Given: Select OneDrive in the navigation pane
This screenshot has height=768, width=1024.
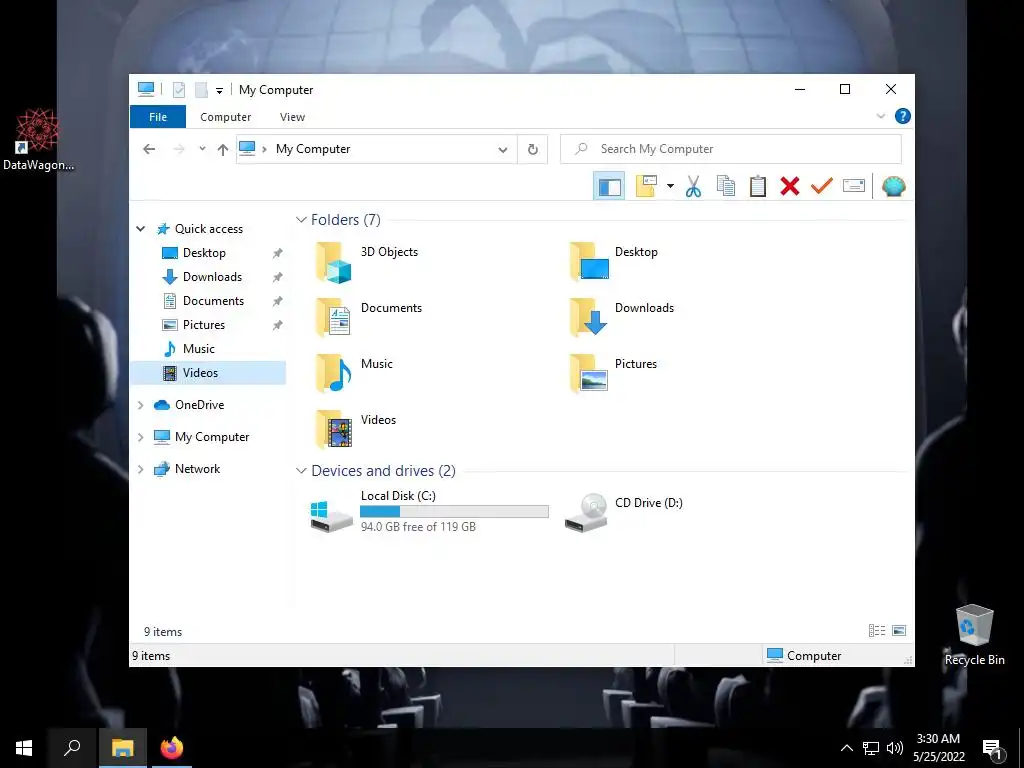Looking at the screenshot, I should (x=199, y=405).
